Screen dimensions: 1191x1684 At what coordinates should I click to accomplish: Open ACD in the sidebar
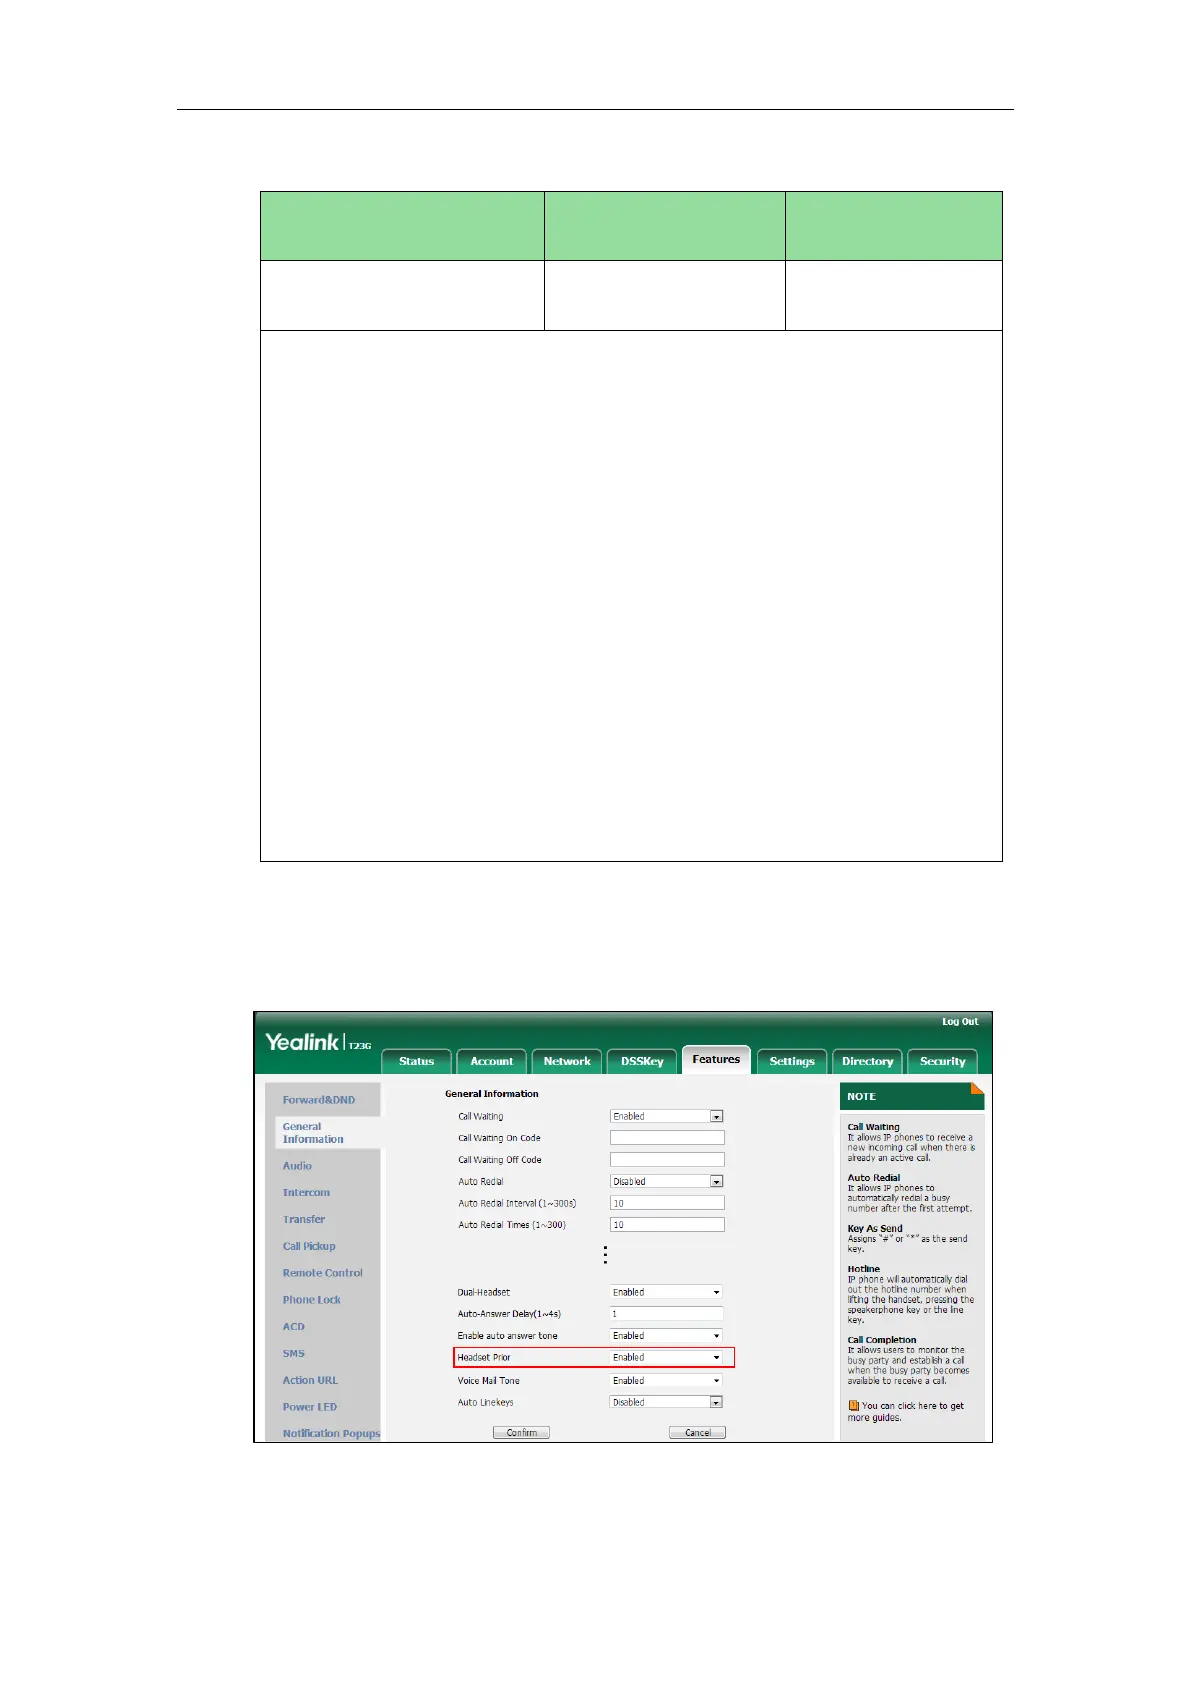(294, 1327)
